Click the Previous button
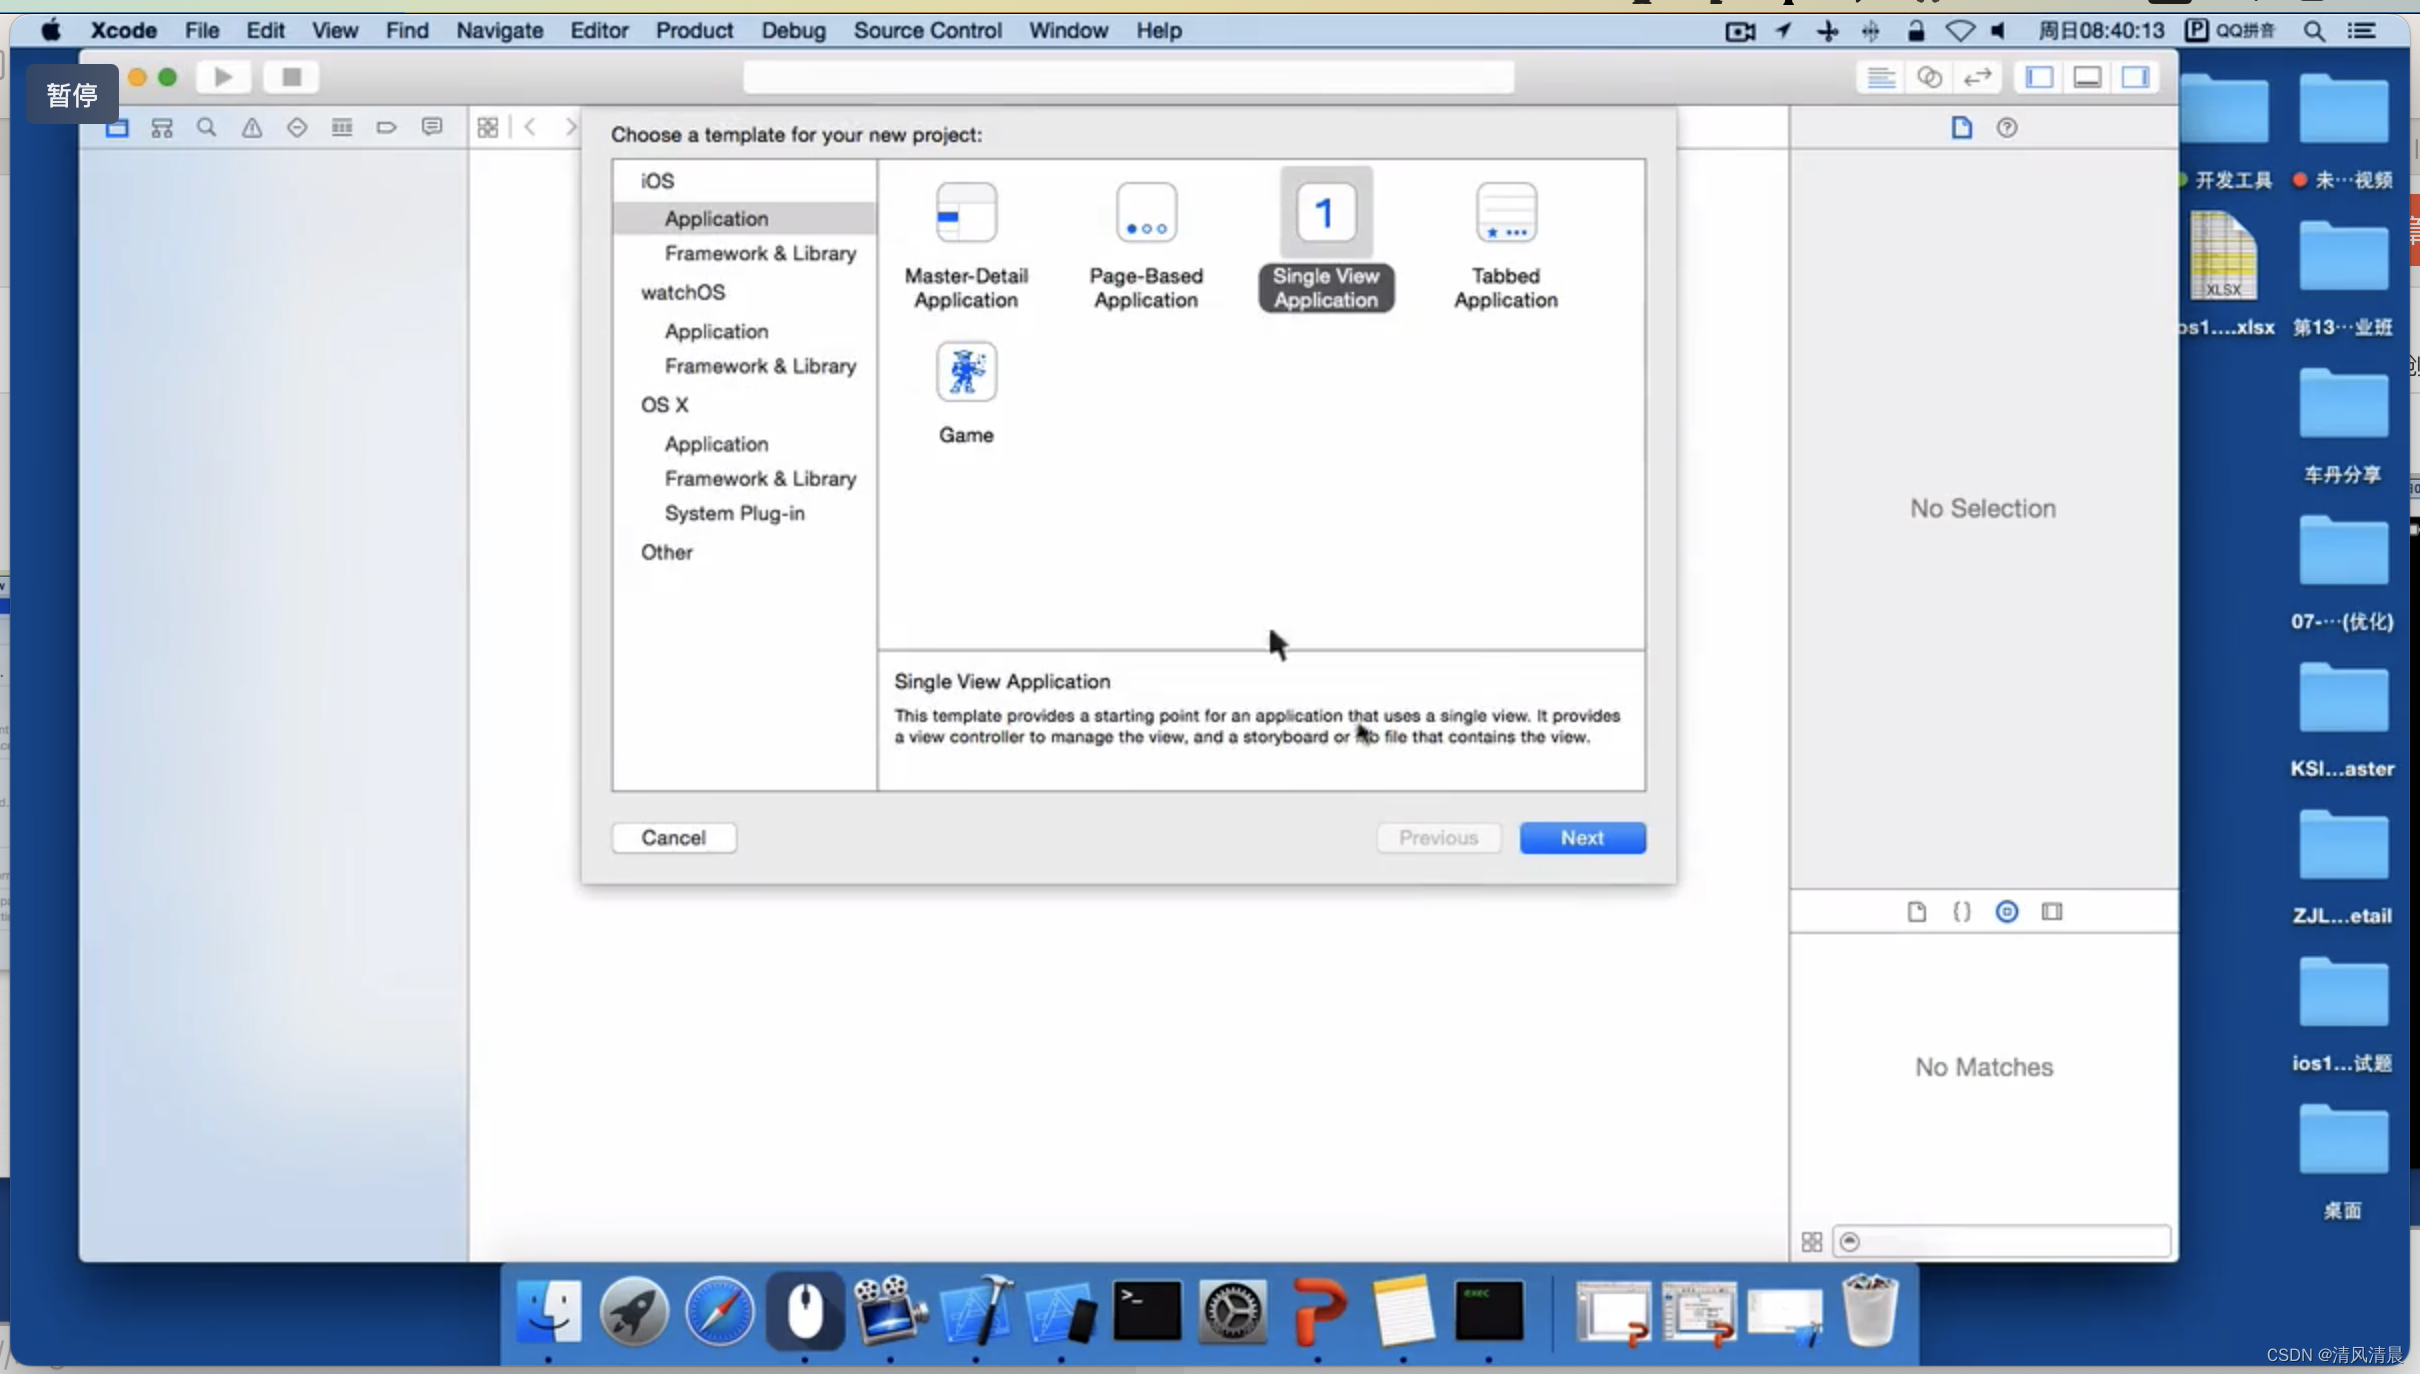Image resolution: width=2420 pixels, height=1374 pixels. point(1438,837)
